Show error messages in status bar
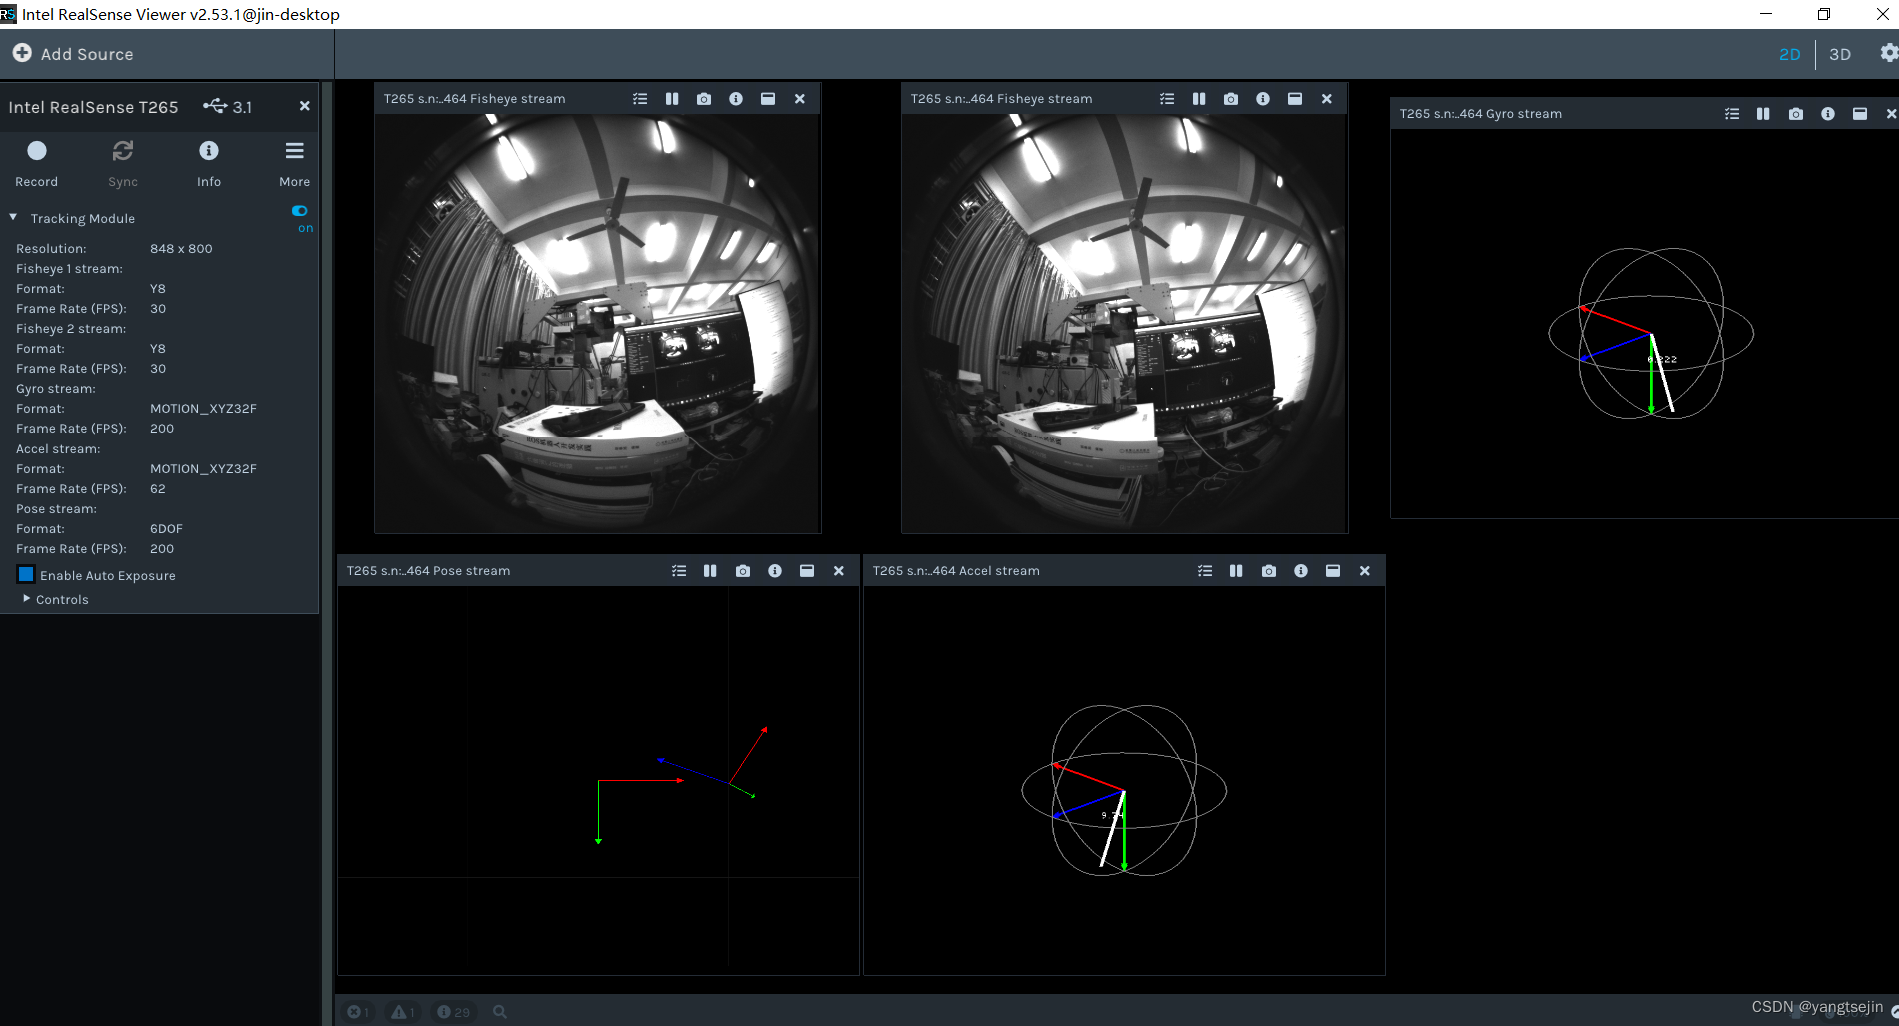Image resolution: width=1899 pixels, height=1026 pixels. (x=358, y=1012)
